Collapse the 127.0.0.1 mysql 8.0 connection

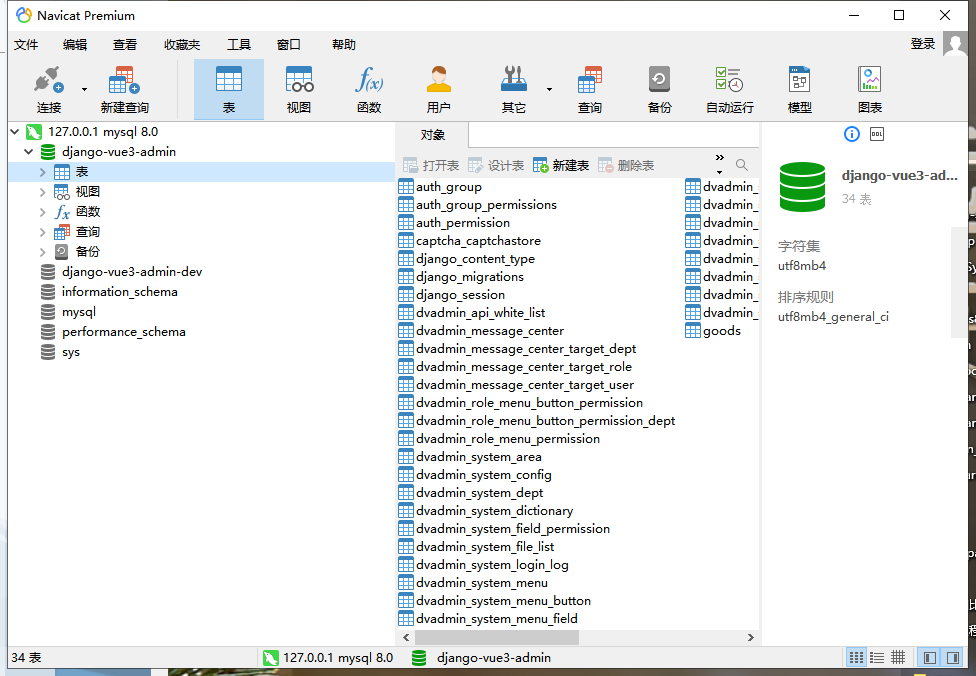[x=14, y=132]
